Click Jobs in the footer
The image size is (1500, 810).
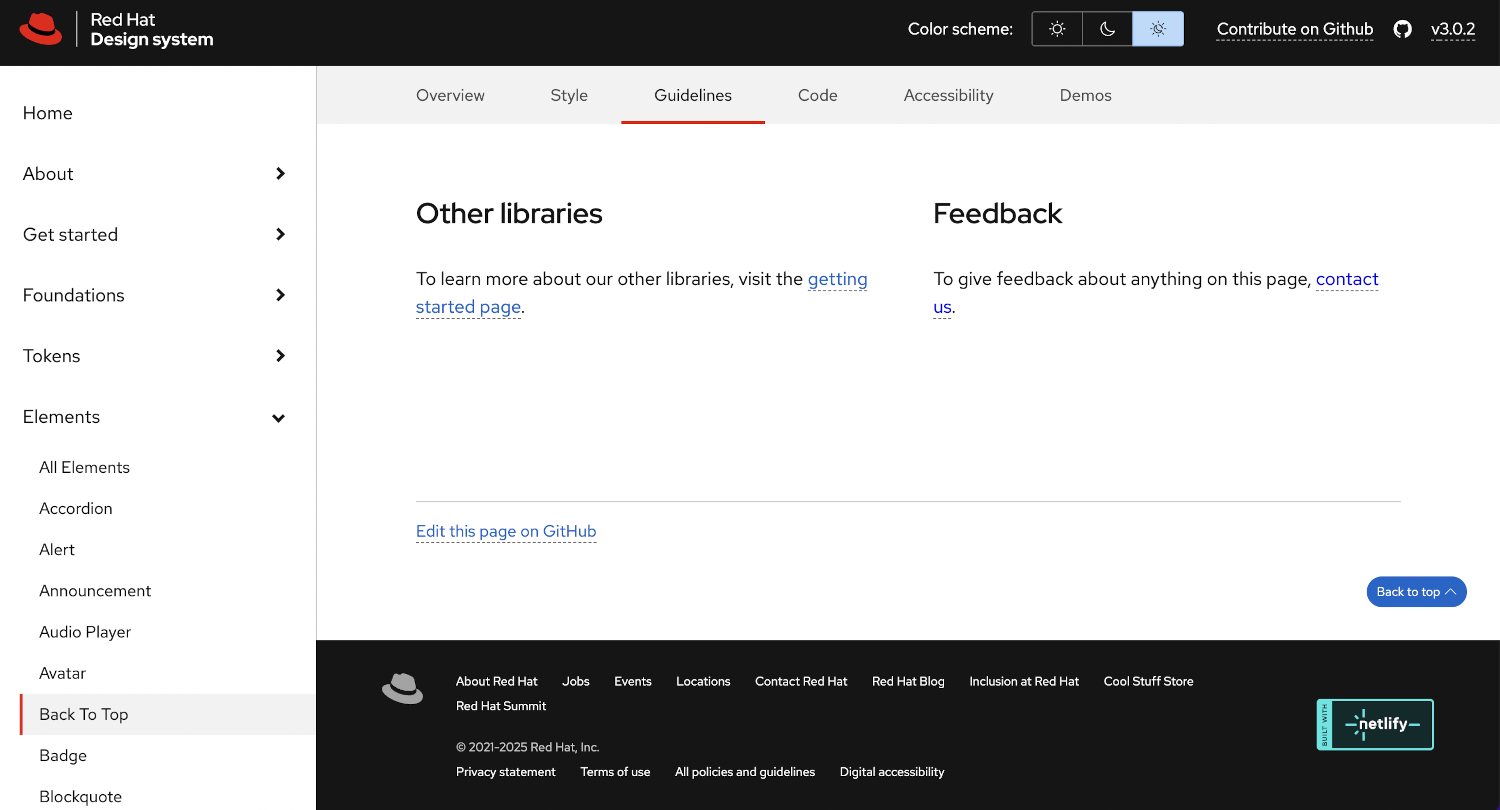tap(576, 681)
